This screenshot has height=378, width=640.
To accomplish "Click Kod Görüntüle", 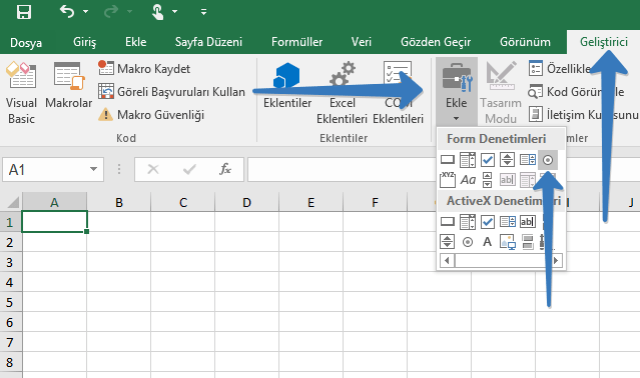I will pyautogui.click(x=576, y=92).
